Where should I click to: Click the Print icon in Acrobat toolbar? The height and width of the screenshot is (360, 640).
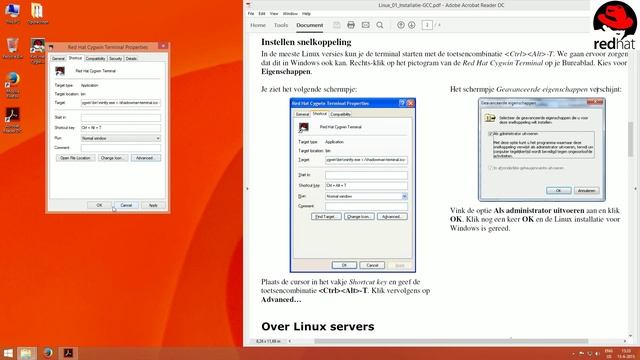click(351, 25)
